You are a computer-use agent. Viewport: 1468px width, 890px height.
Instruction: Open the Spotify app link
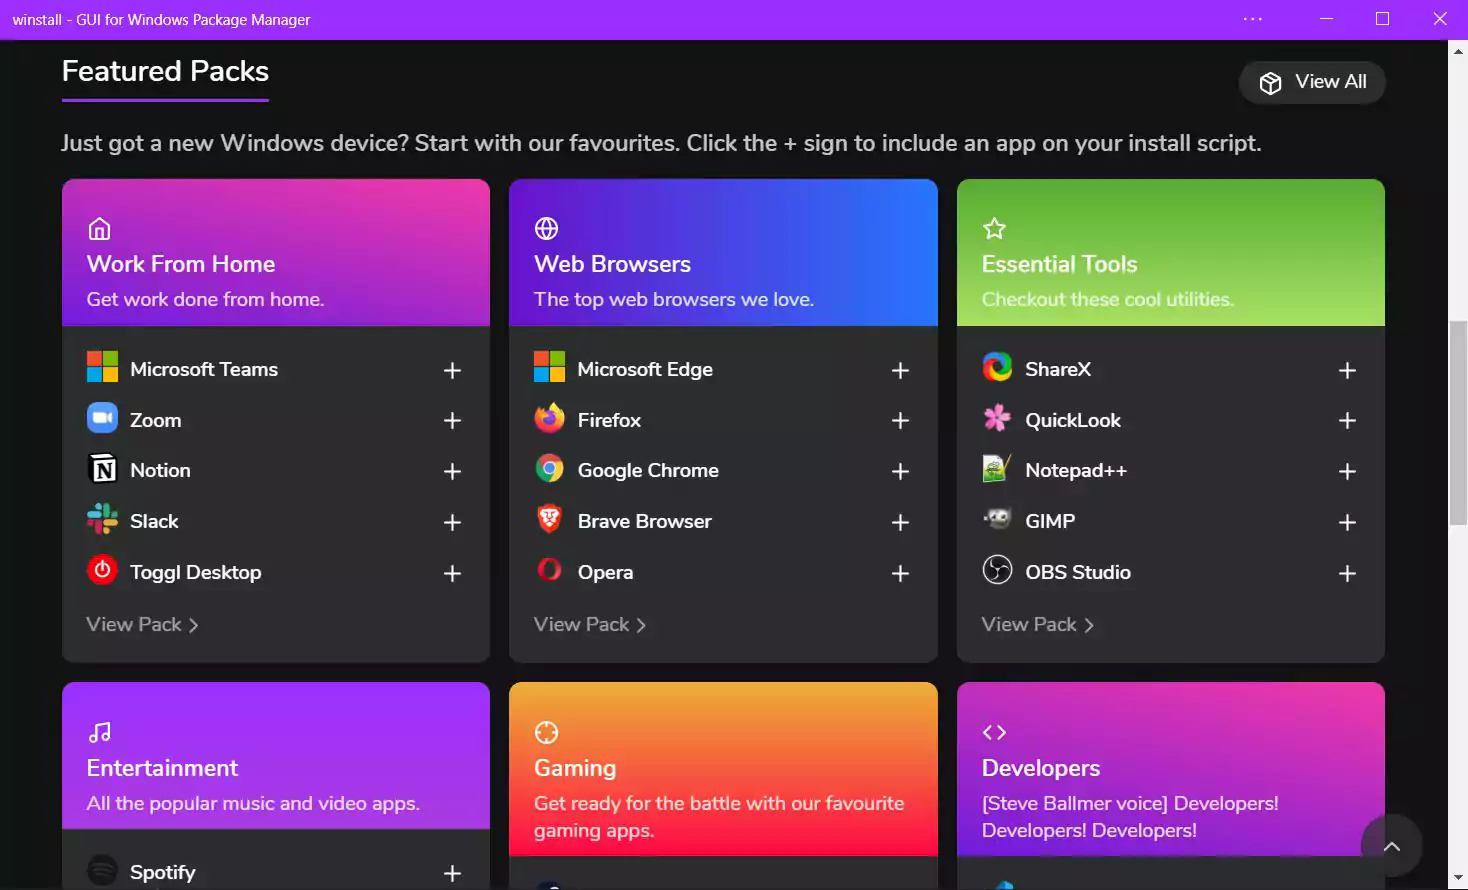162,872
